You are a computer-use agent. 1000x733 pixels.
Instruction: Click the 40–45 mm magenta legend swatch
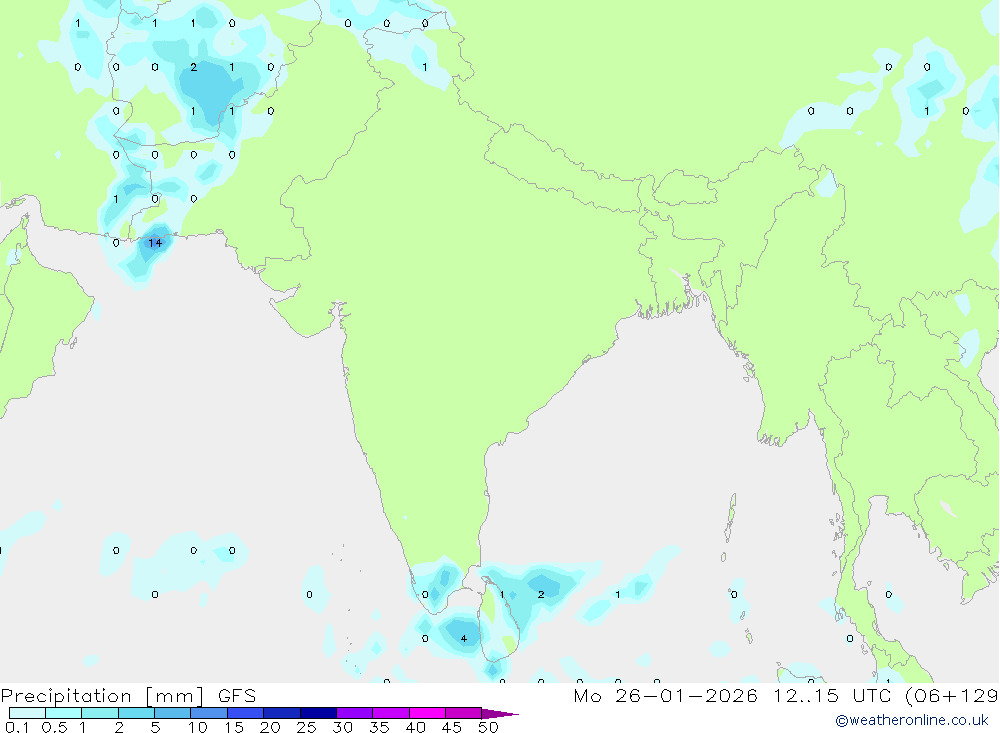[427, 713]
